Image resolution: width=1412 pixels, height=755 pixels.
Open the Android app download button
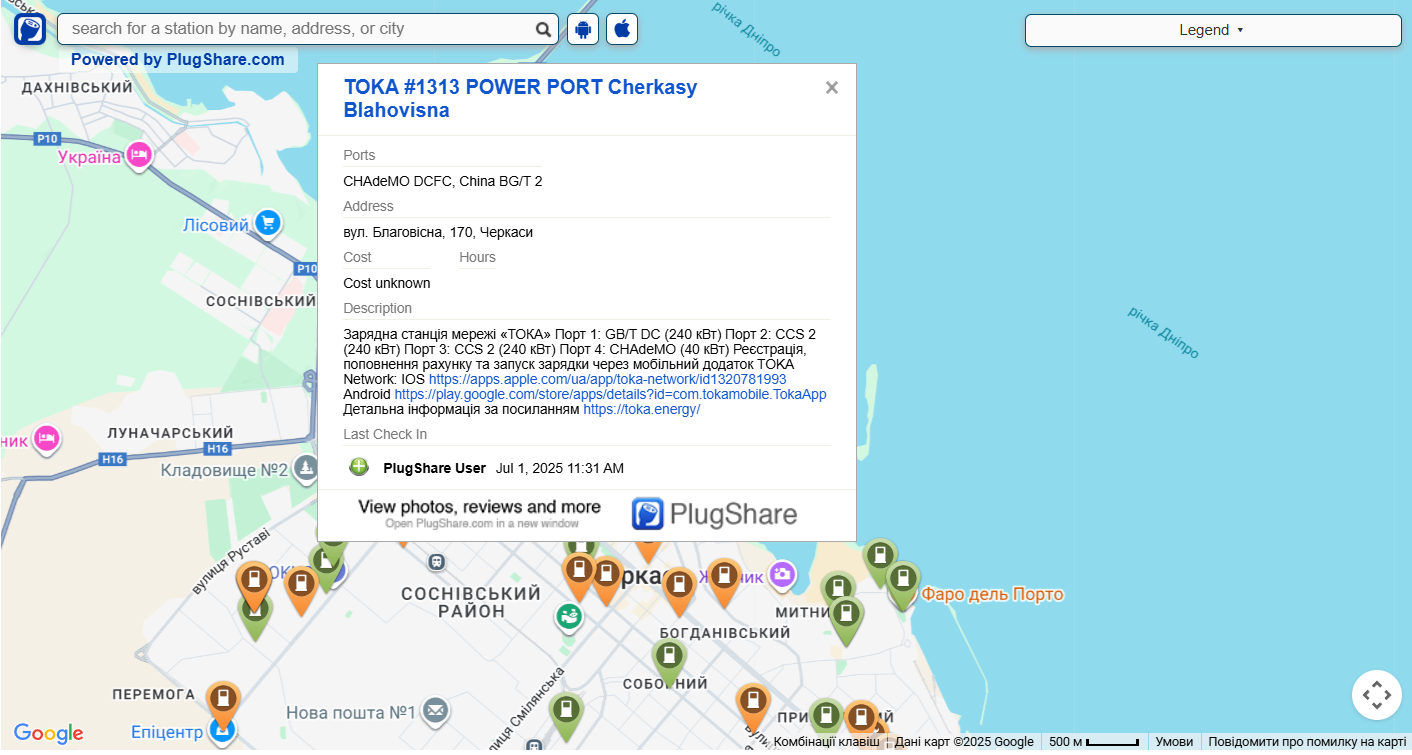coord(583,29)
